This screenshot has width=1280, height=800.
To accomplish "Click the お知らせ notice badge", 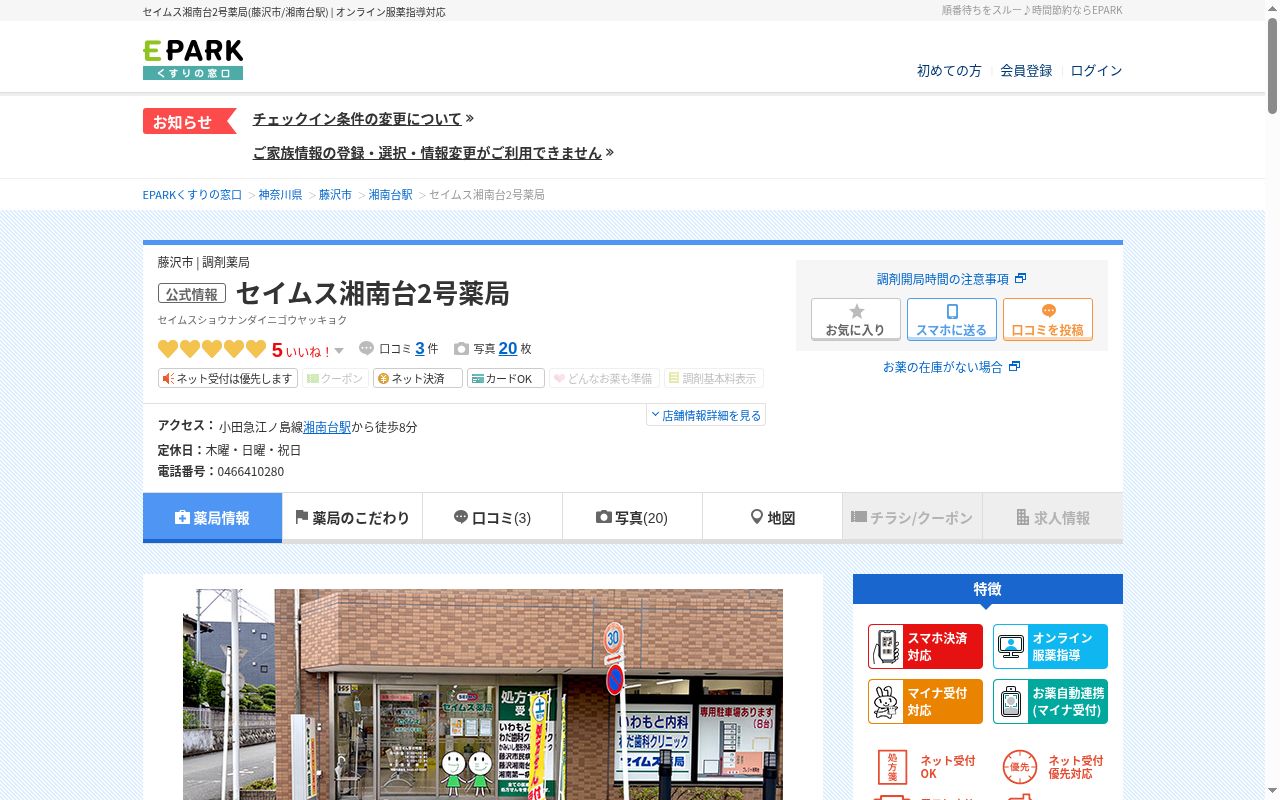I will click(x=189, y=121).
